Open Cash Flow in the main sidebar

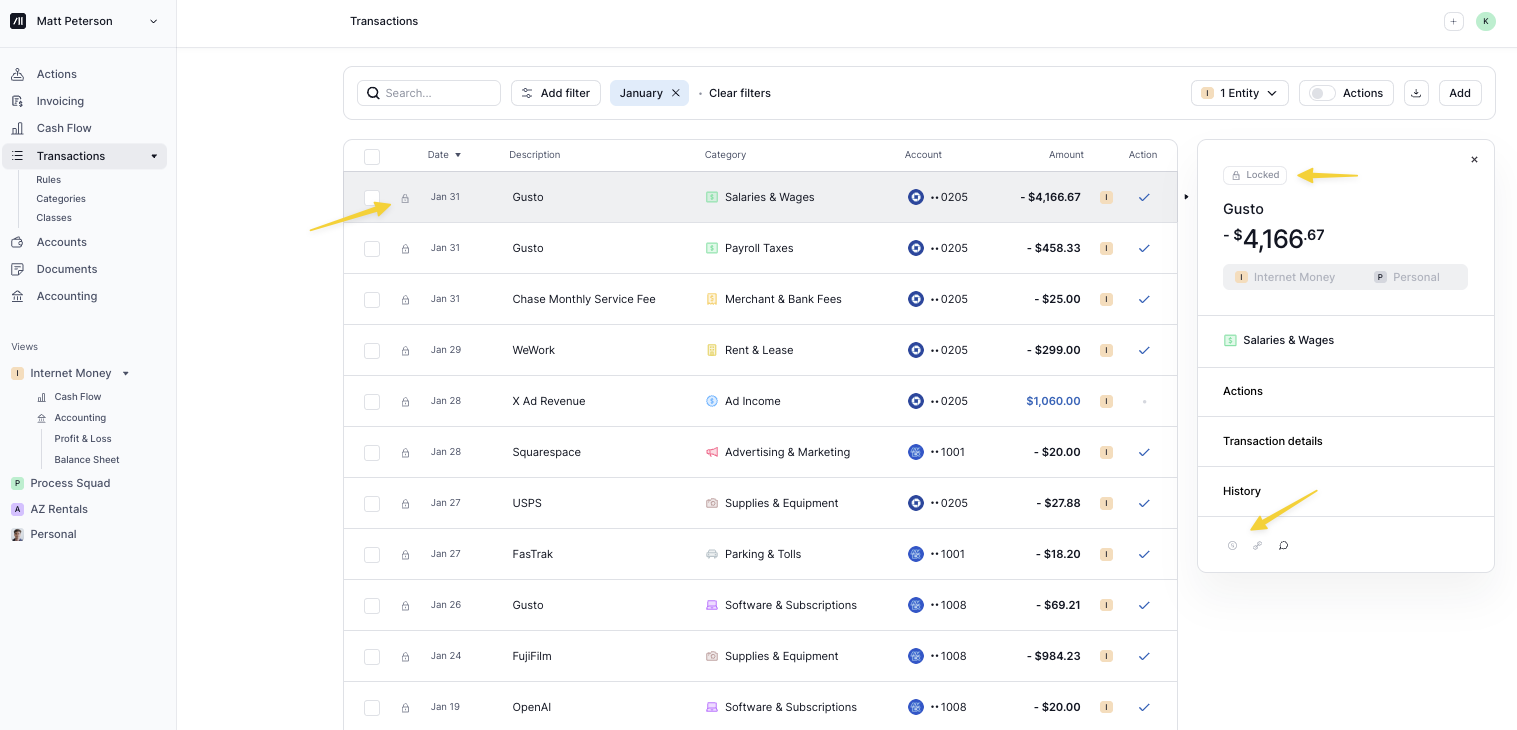tap(64, 128)
